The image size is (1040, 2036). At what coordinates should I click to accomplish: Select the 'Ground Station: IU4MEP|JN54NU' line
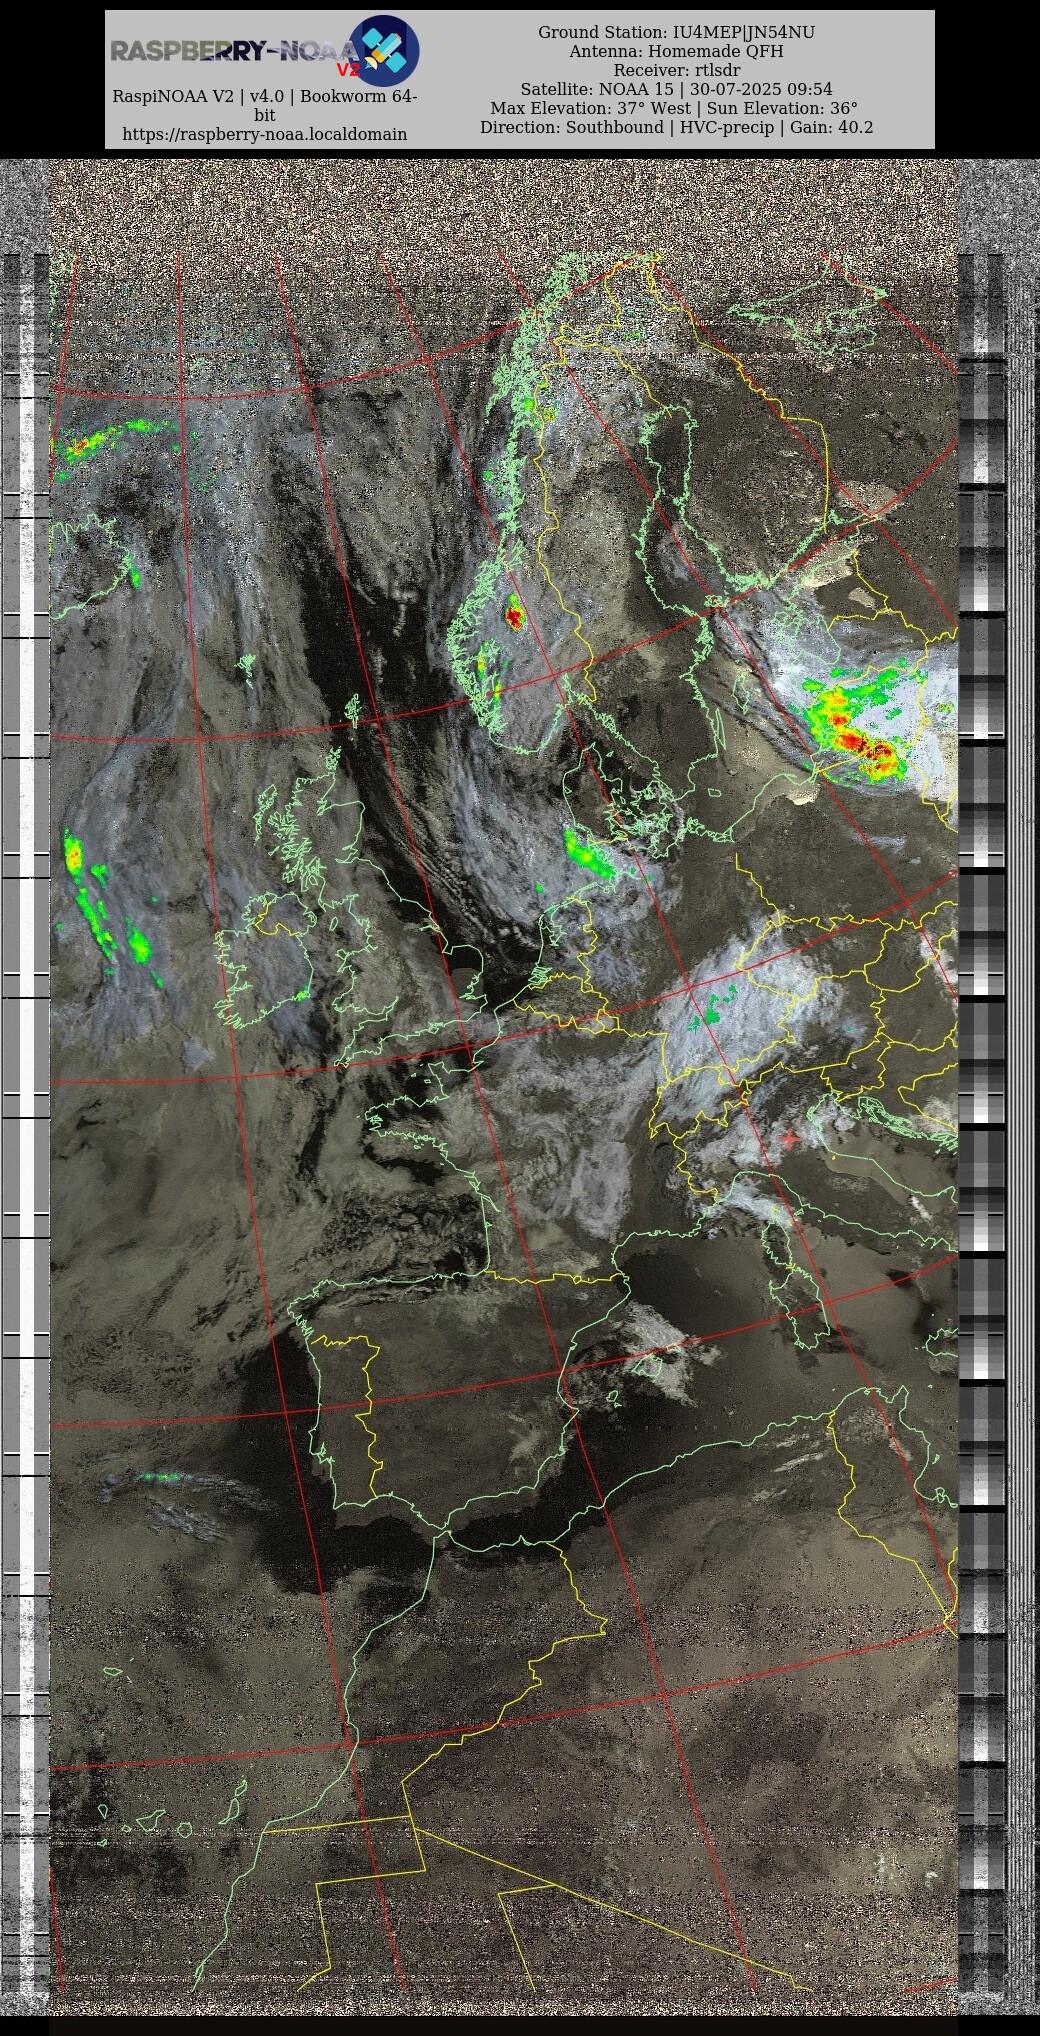click(676, 33)
